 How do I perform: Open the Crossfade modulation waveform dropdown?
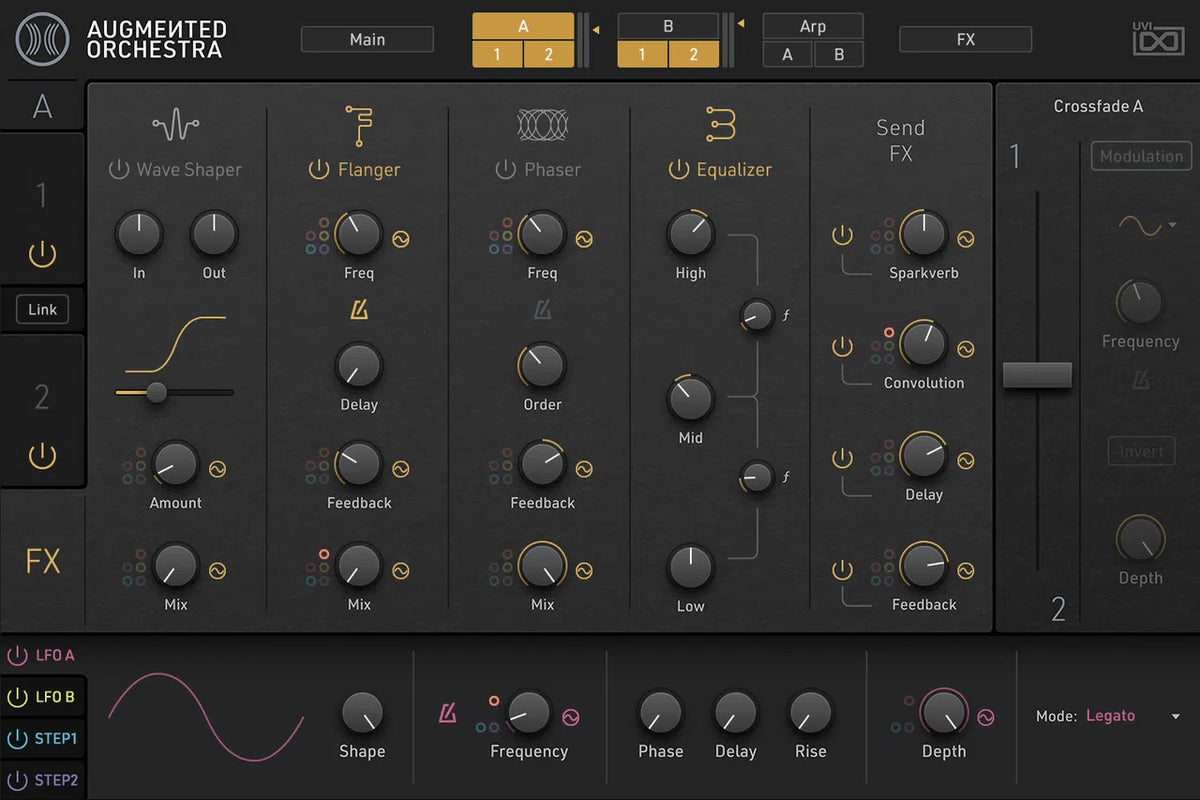1146,226
